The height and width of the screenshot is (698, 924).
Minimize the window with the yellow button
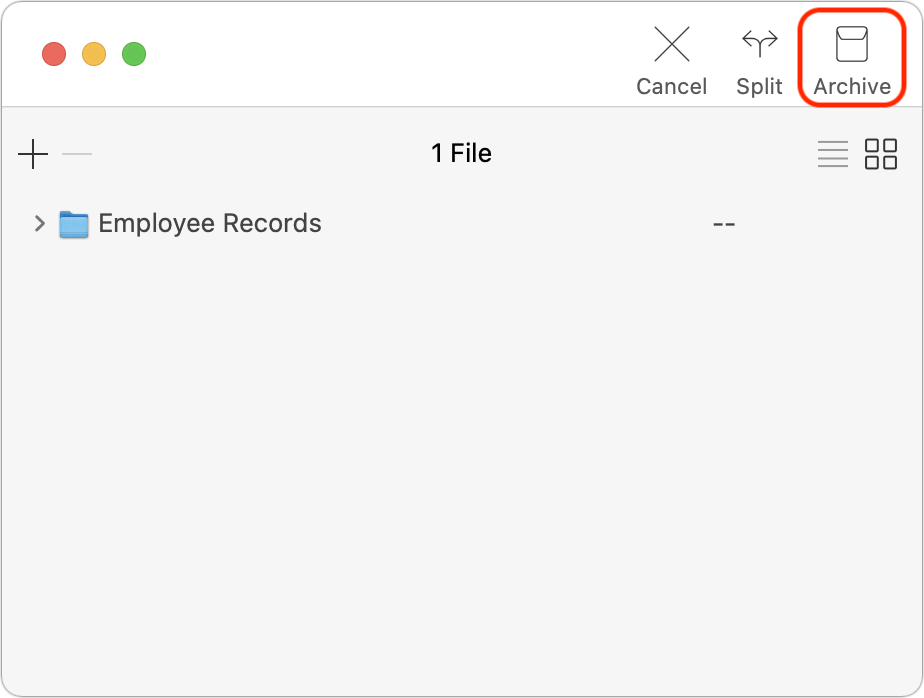click(94, 54)
